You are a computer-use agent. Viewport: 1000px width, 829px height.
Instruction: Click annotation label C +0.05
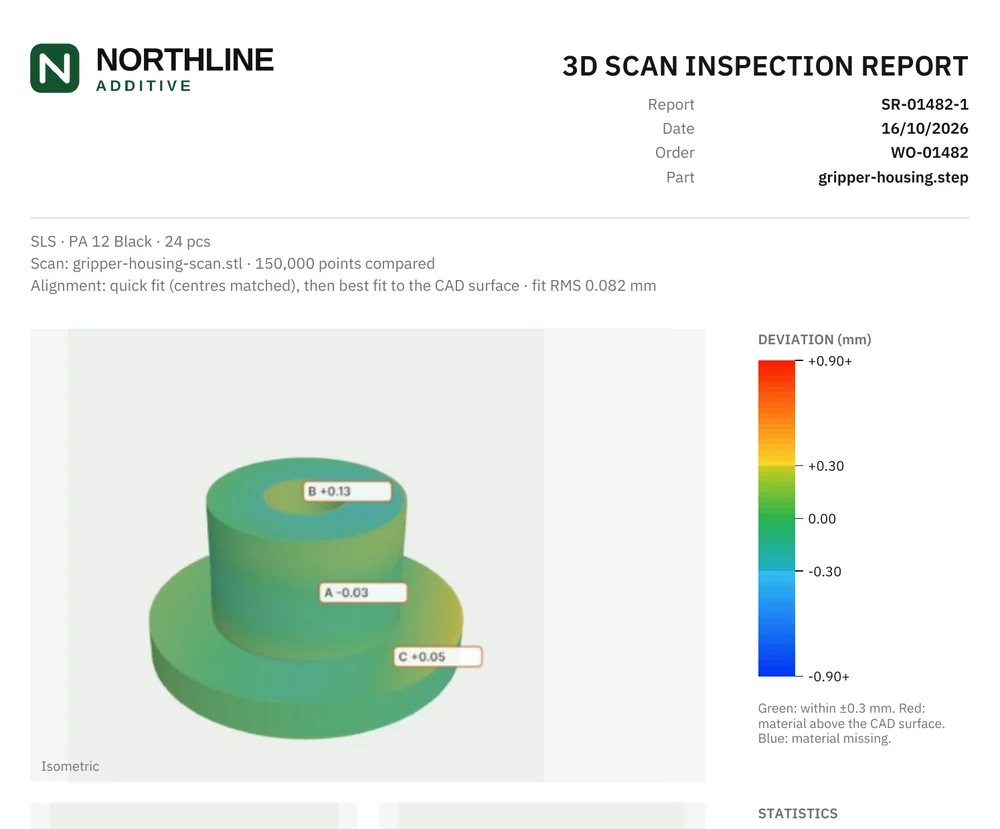(x=438, y=657)
